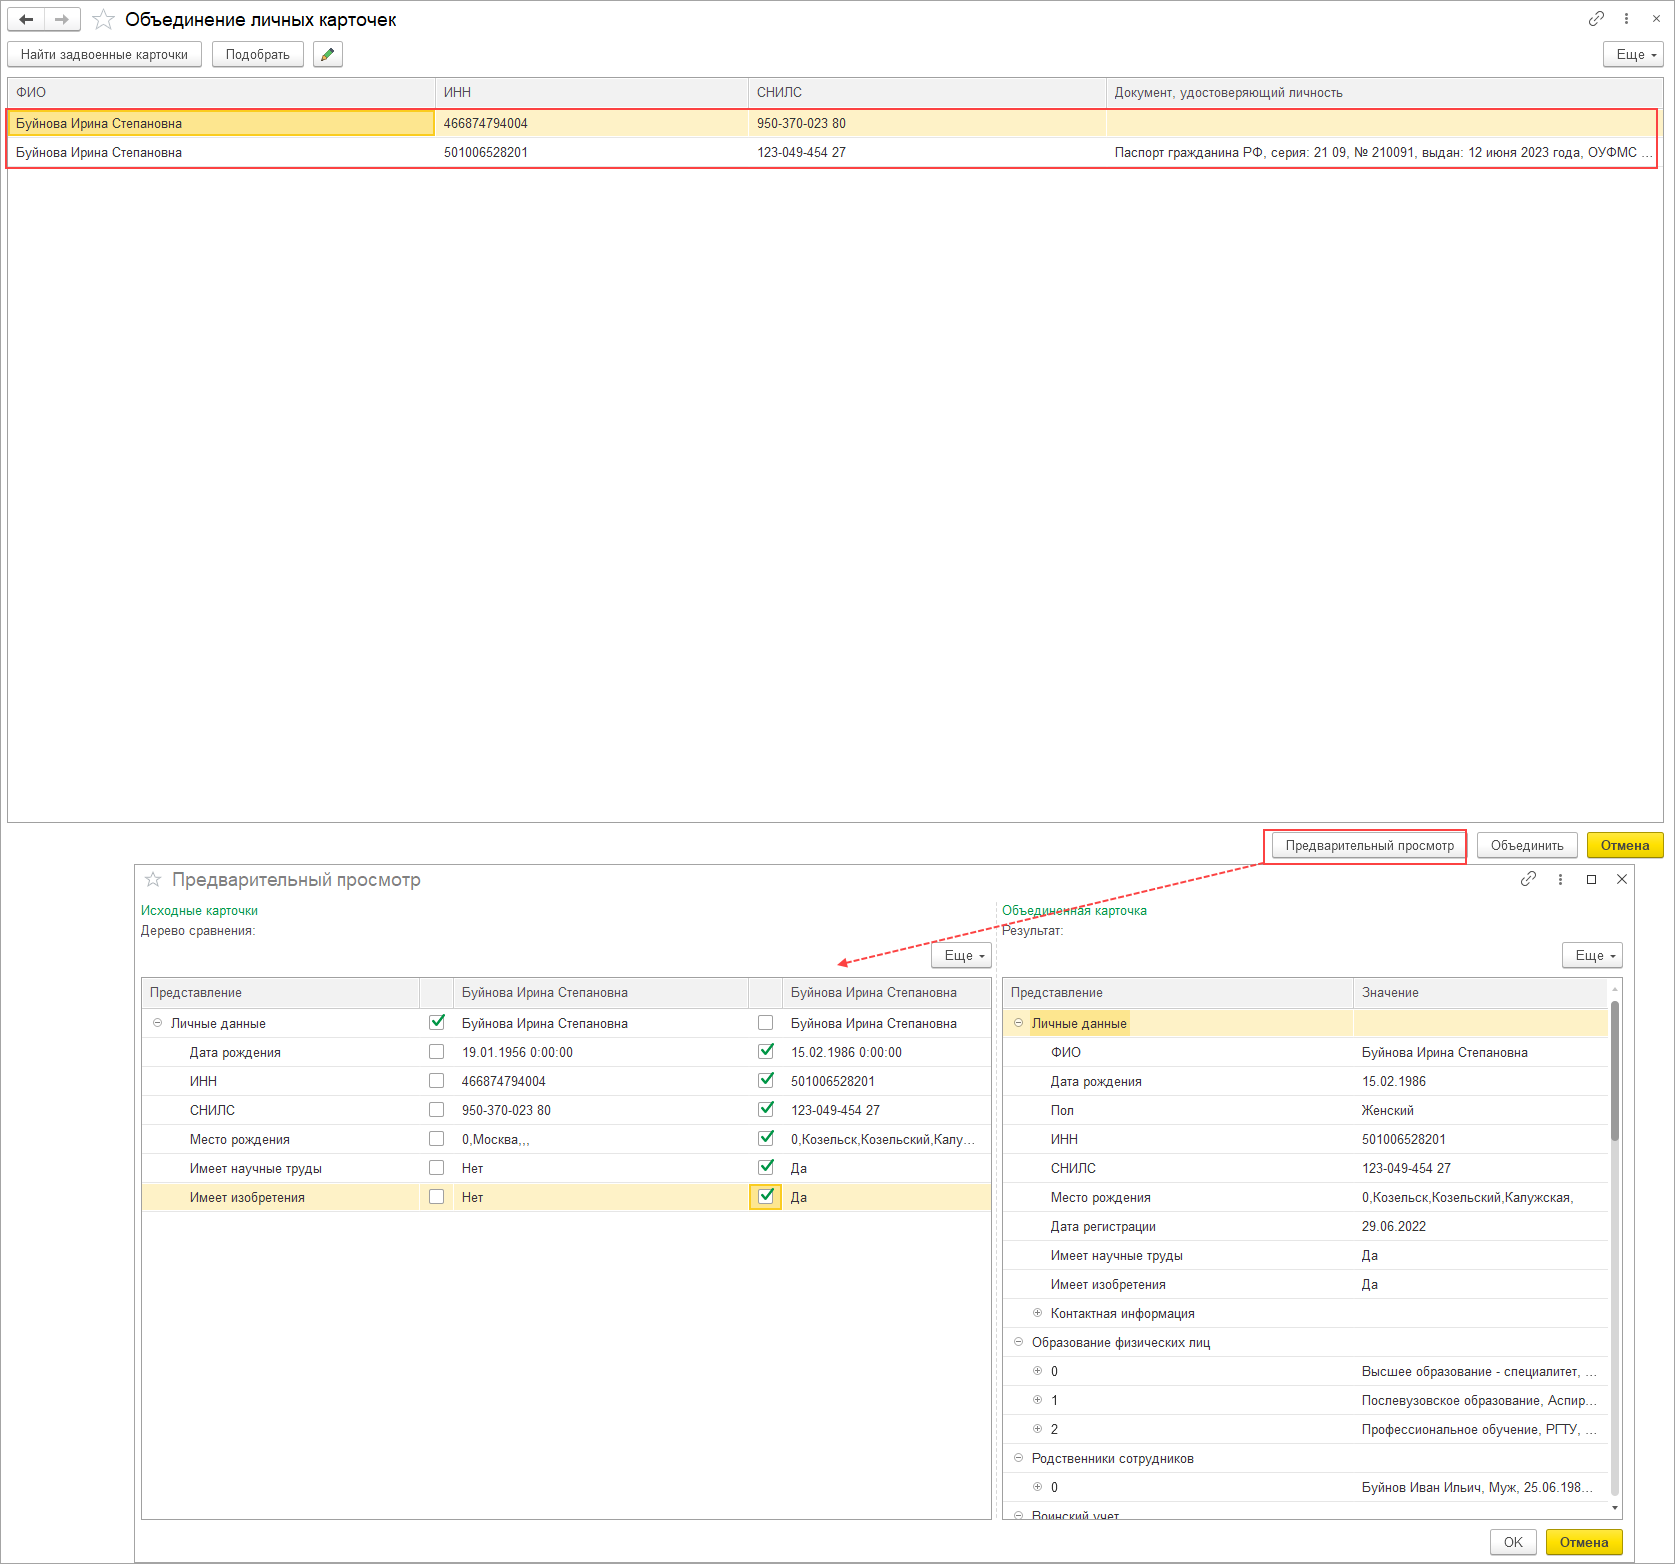Select 'Пол' row with value Женский

(1305, 1110)
